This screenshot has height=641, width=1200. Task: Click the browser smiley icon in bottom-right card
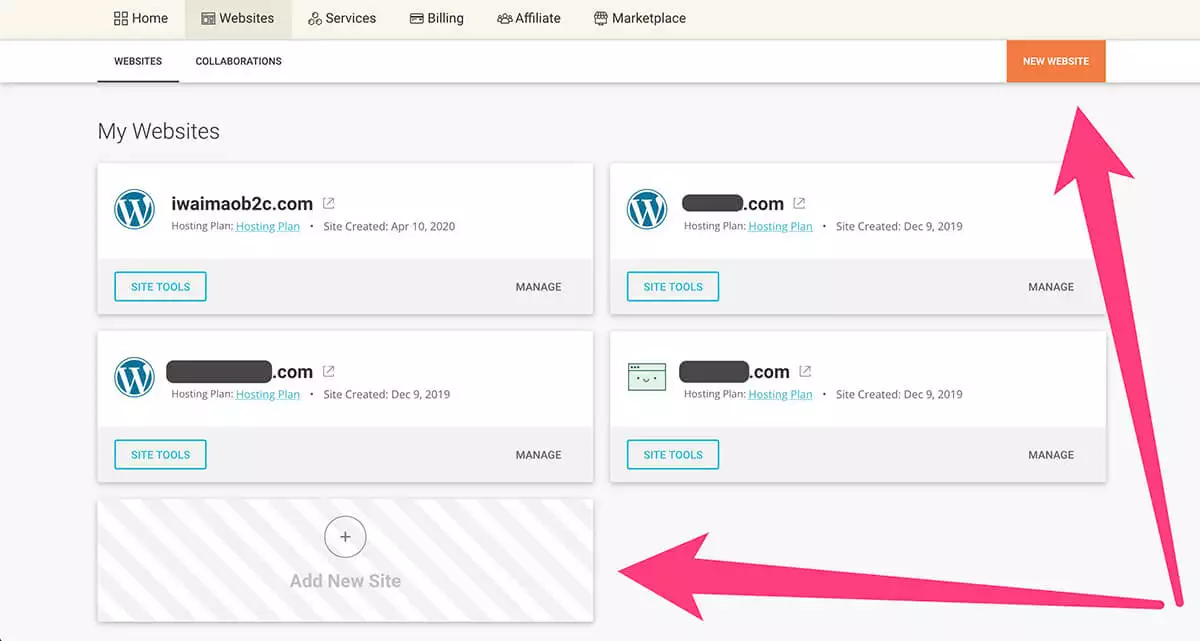point(647,377)
